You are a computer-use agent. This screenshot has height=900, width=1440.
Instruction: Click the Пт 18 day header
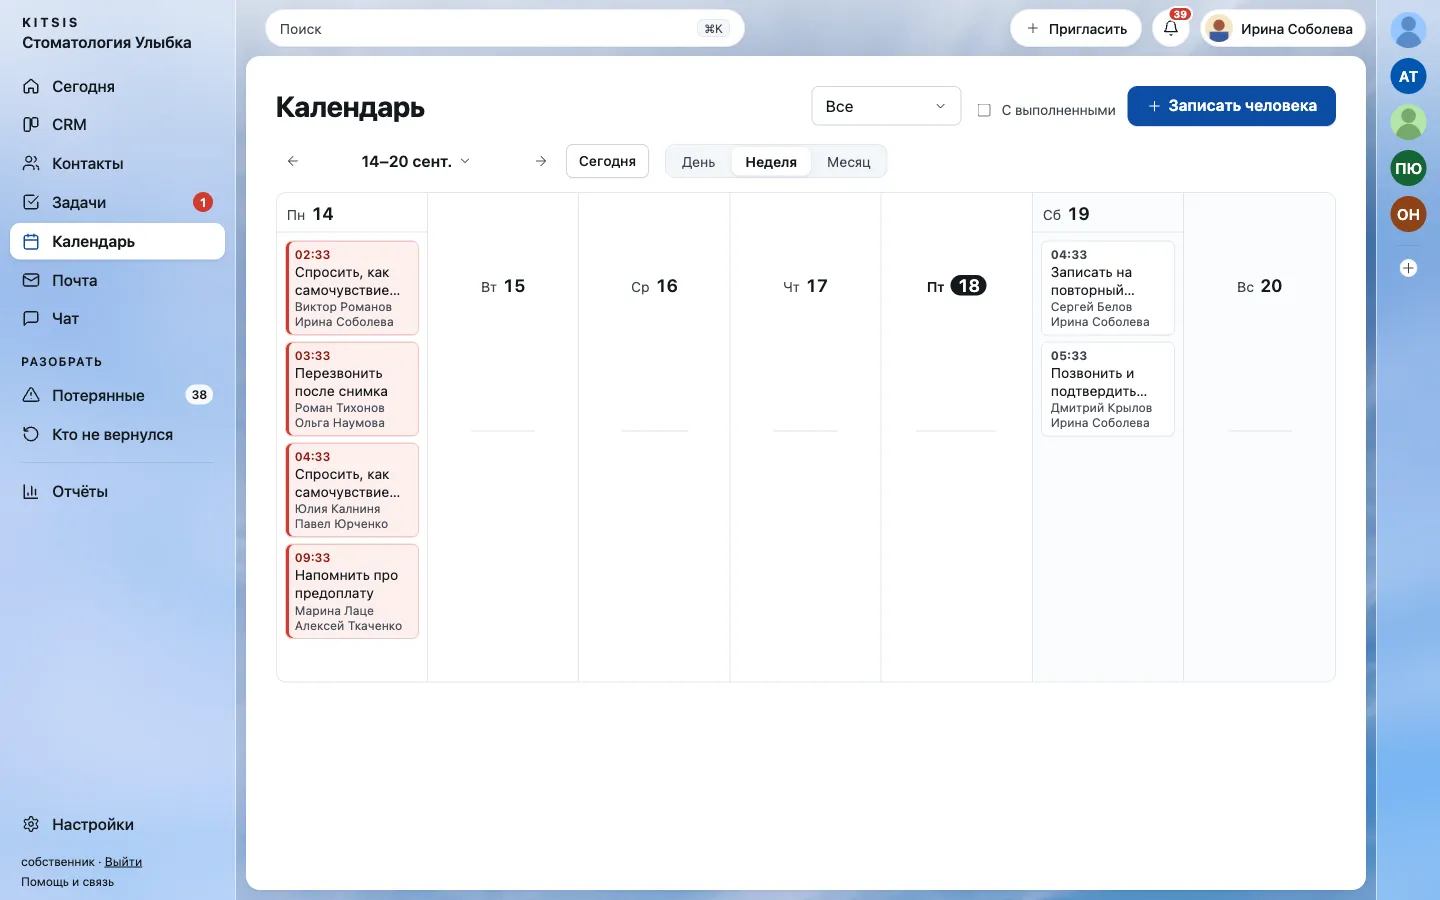[956, 286]
